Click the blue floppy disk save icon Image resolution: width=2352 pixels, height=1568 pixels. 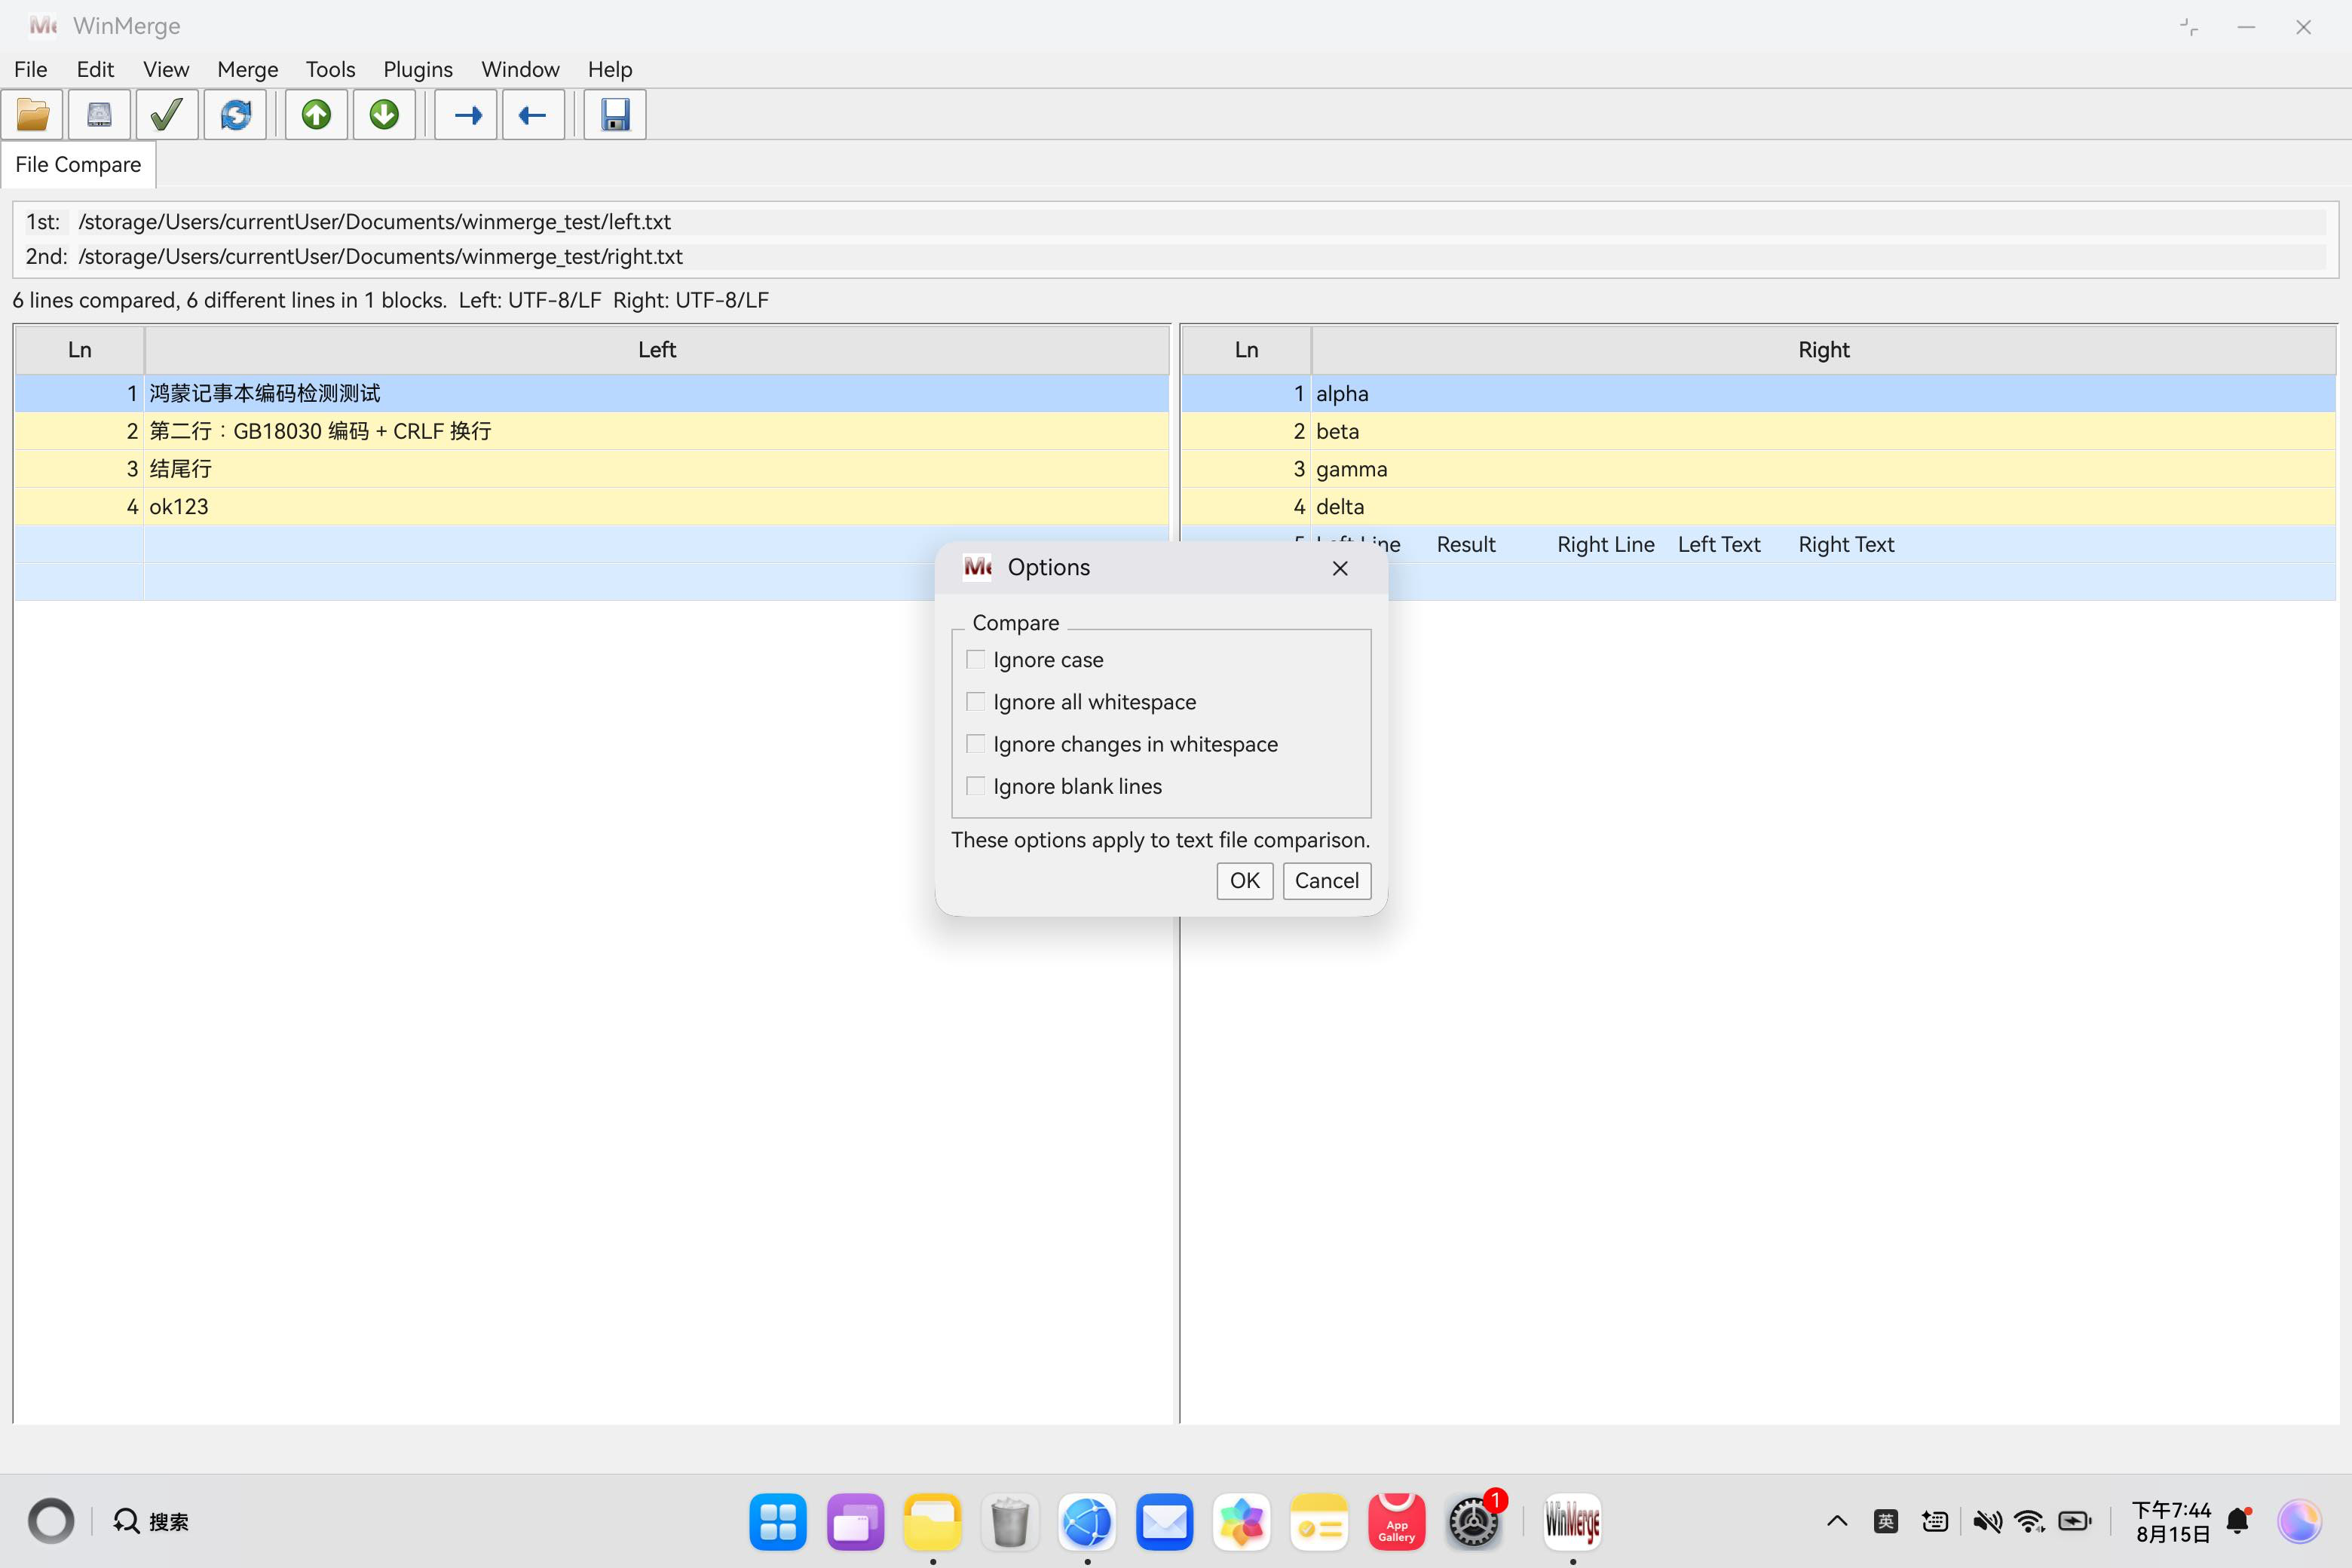click(615, 115)
